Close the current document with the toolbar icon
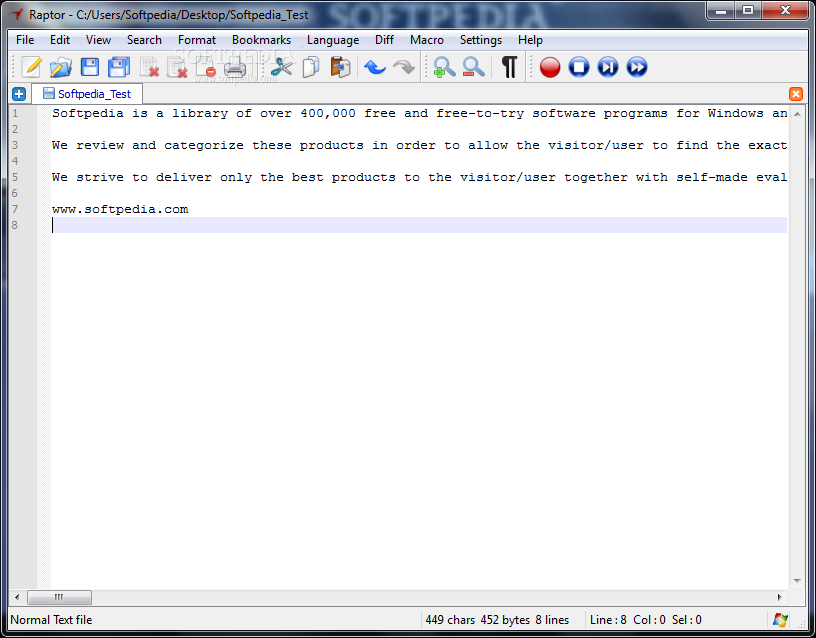Viewport: 816px width, 638px height. click(x=149, y=67)
